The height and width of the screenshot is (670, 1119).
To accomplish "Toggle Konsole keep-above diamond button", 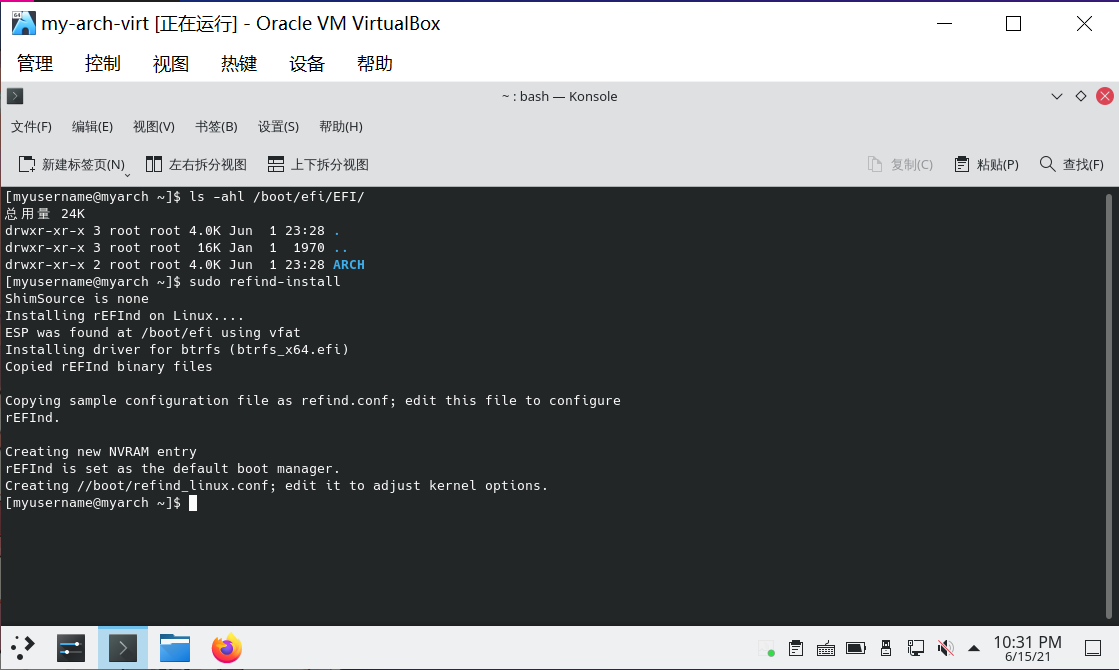I will (x=1080, y=97).
